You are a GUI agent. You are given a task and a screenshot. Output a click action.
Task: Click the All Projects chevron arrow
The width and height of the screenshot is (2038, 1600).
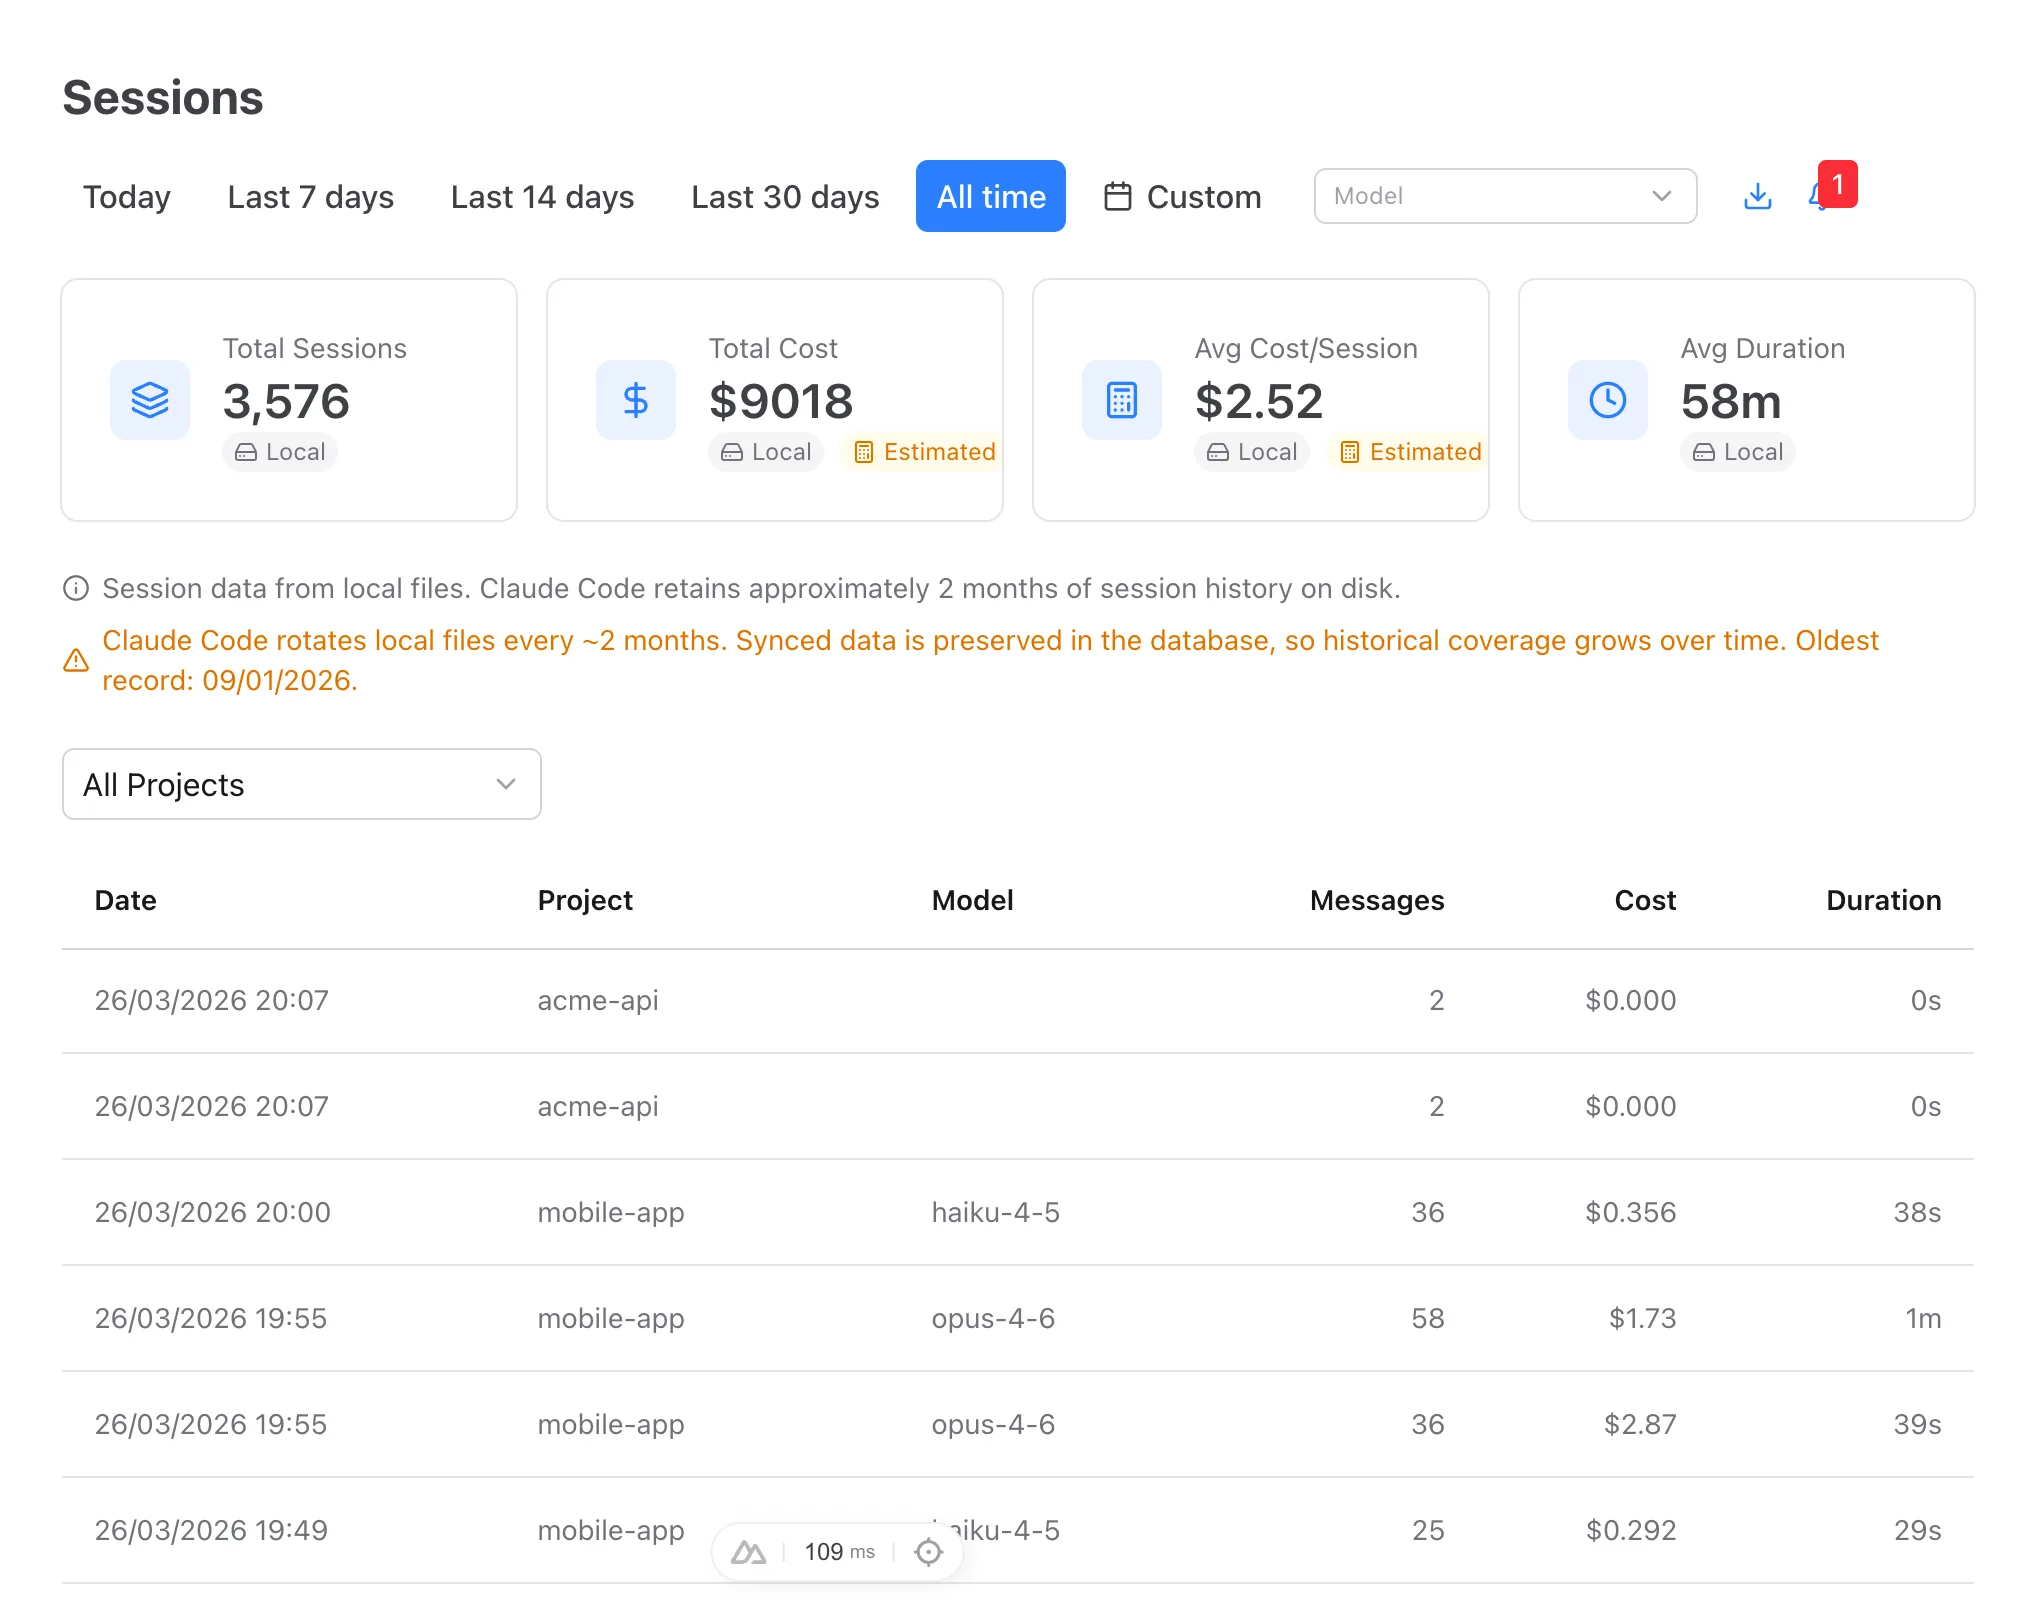pyautogui.click(x=506, y=784)
